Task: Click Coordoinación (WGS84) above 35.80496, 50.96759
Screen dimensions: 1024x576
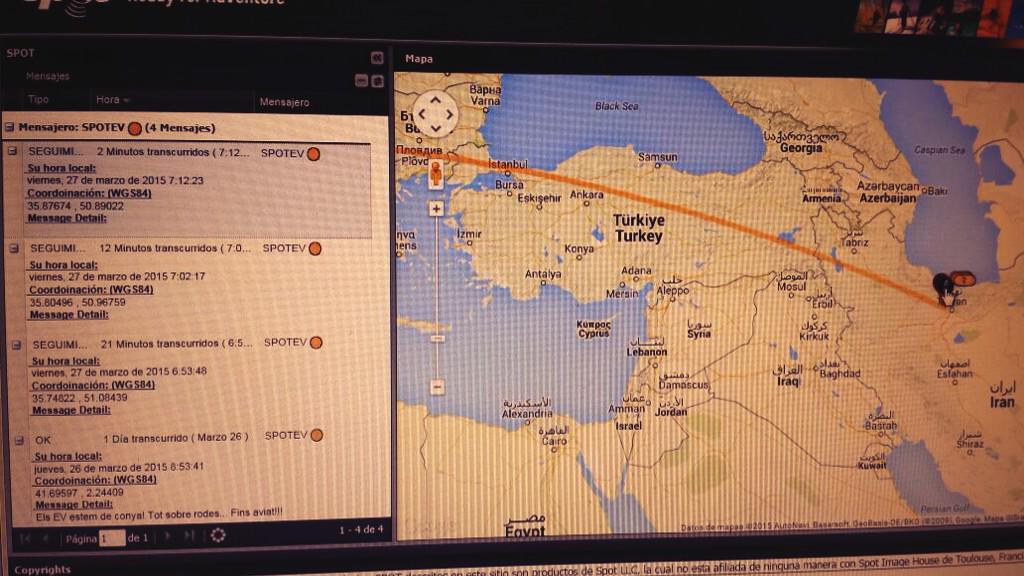Action: pos(91,289)
